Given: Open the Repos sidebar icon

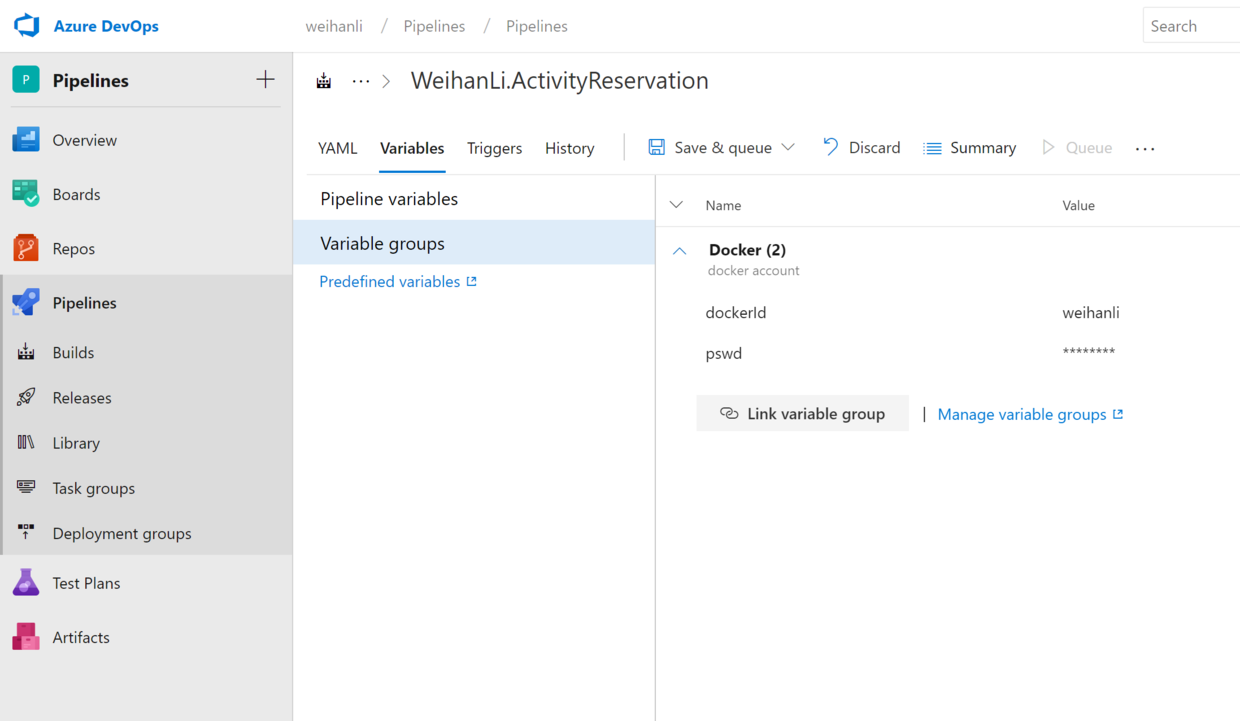Looking at the screenshot, I should point(26,248).
